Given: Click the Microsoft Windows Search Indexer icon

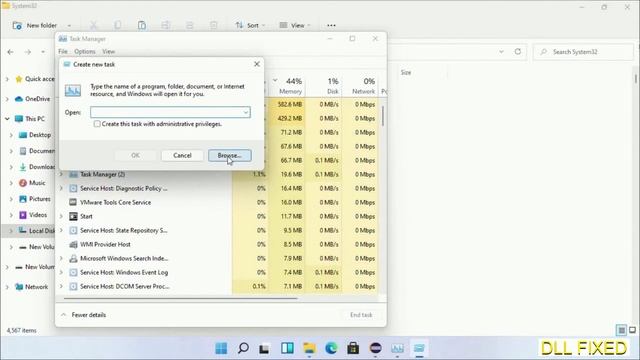Looking at the screenshot, I should point(73,258).
